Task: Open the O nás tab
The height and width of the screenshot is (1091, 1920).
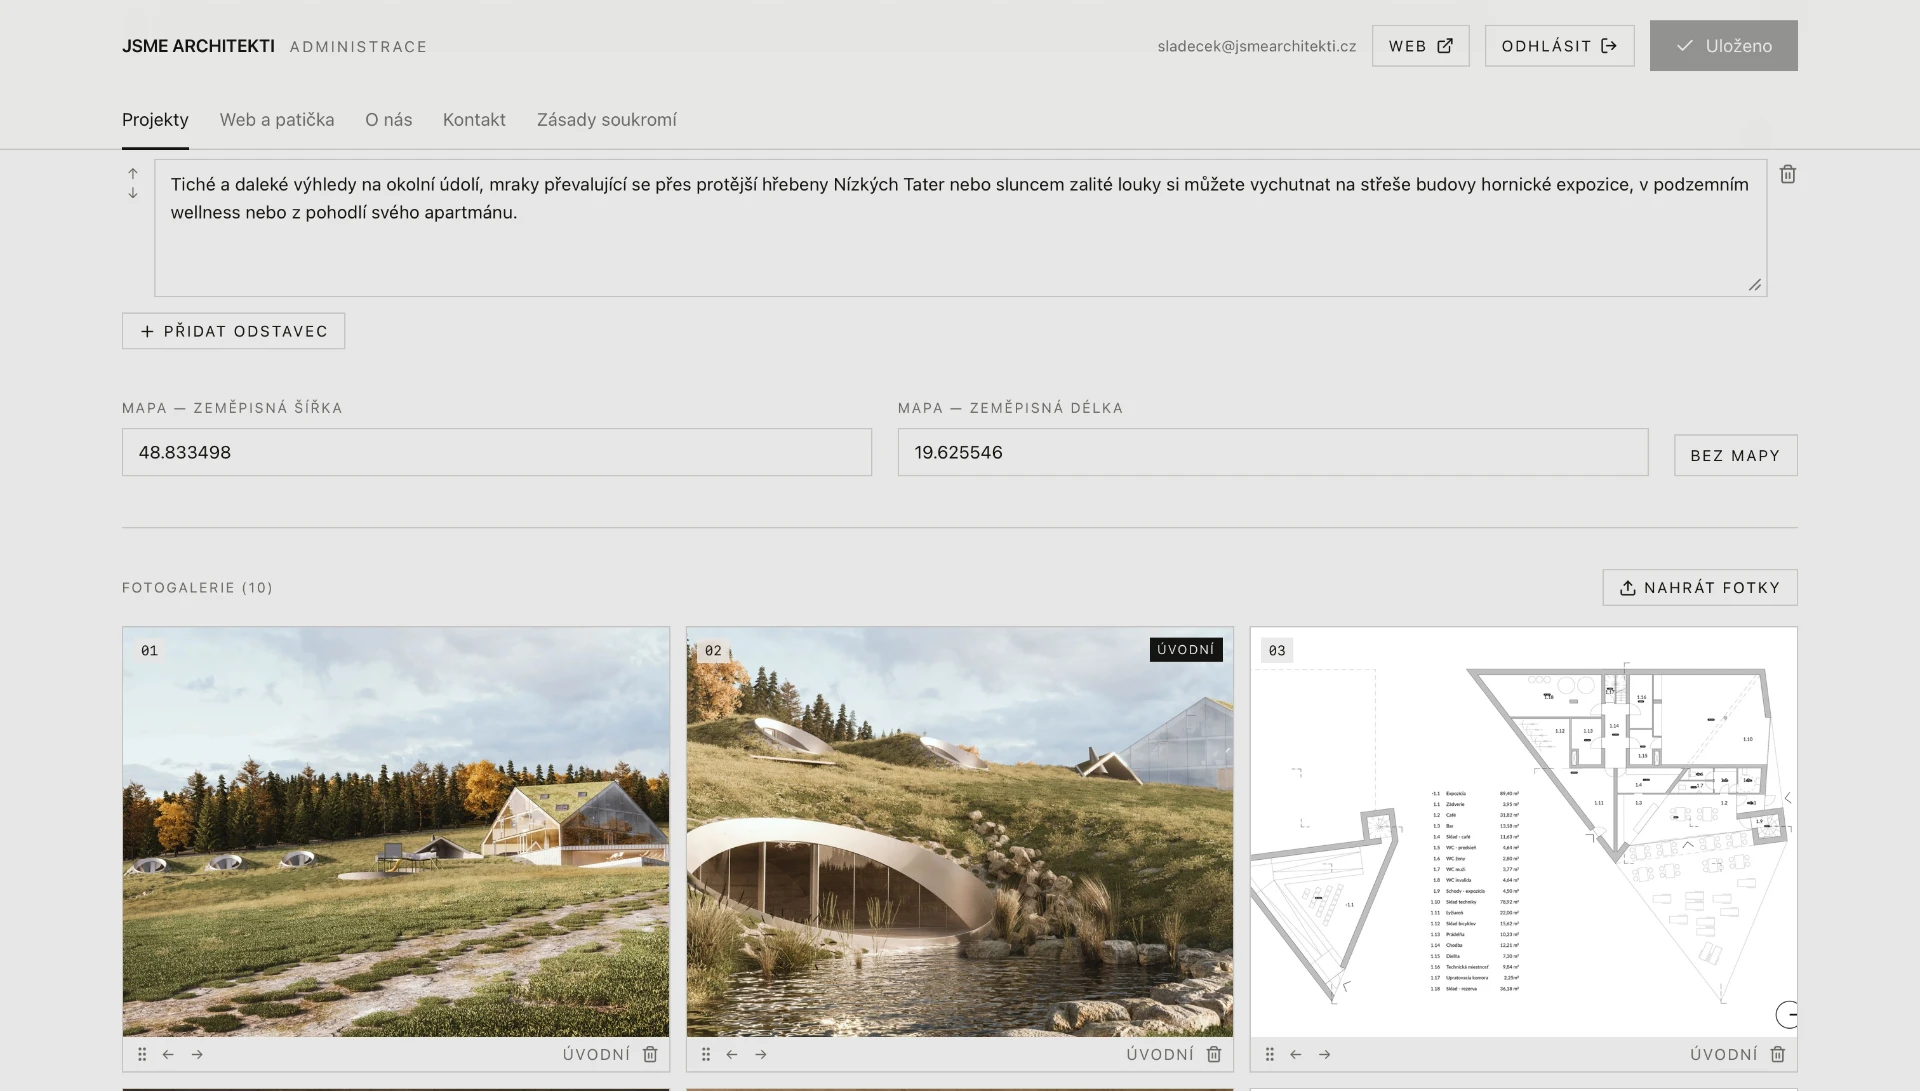Action: click(x=389, y=120)
